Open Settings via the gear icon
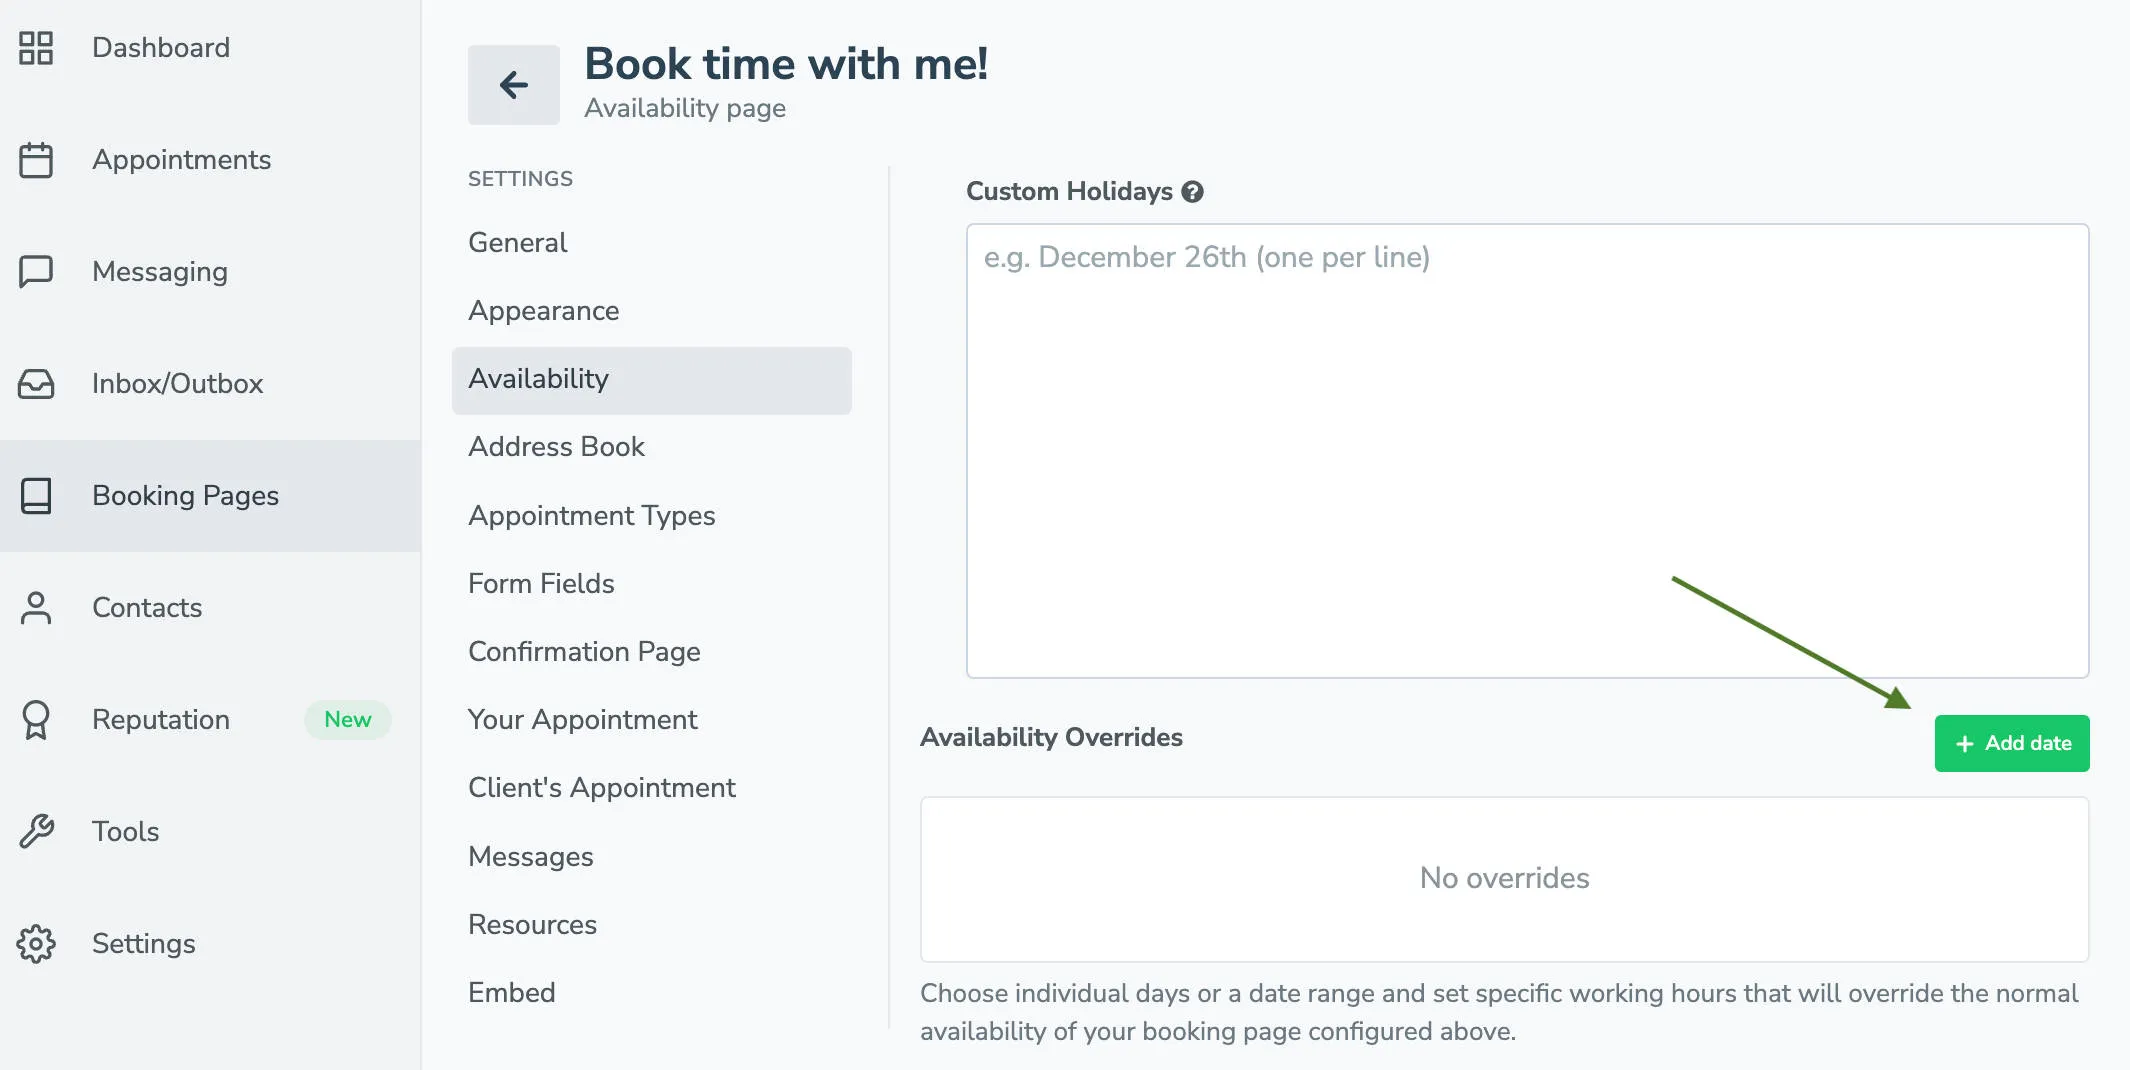 point(36,943)
